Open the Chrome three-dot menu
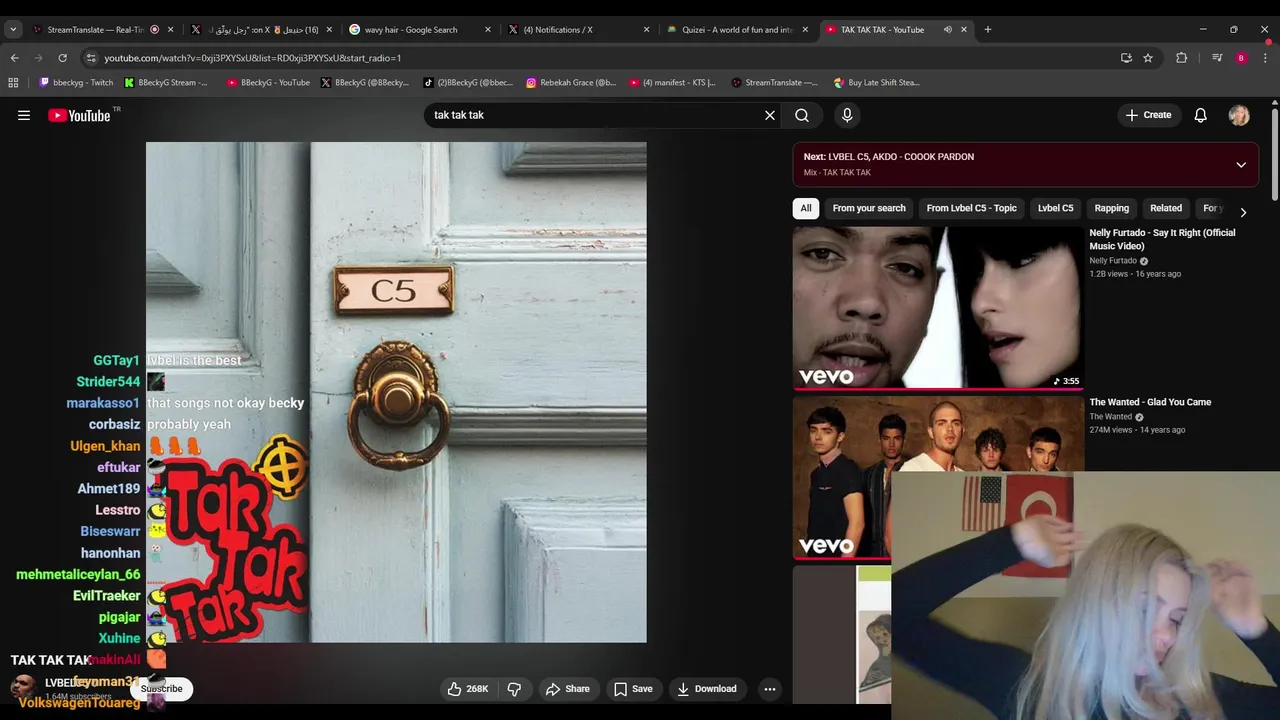Screen dimensions: 1280x720 1265,58
